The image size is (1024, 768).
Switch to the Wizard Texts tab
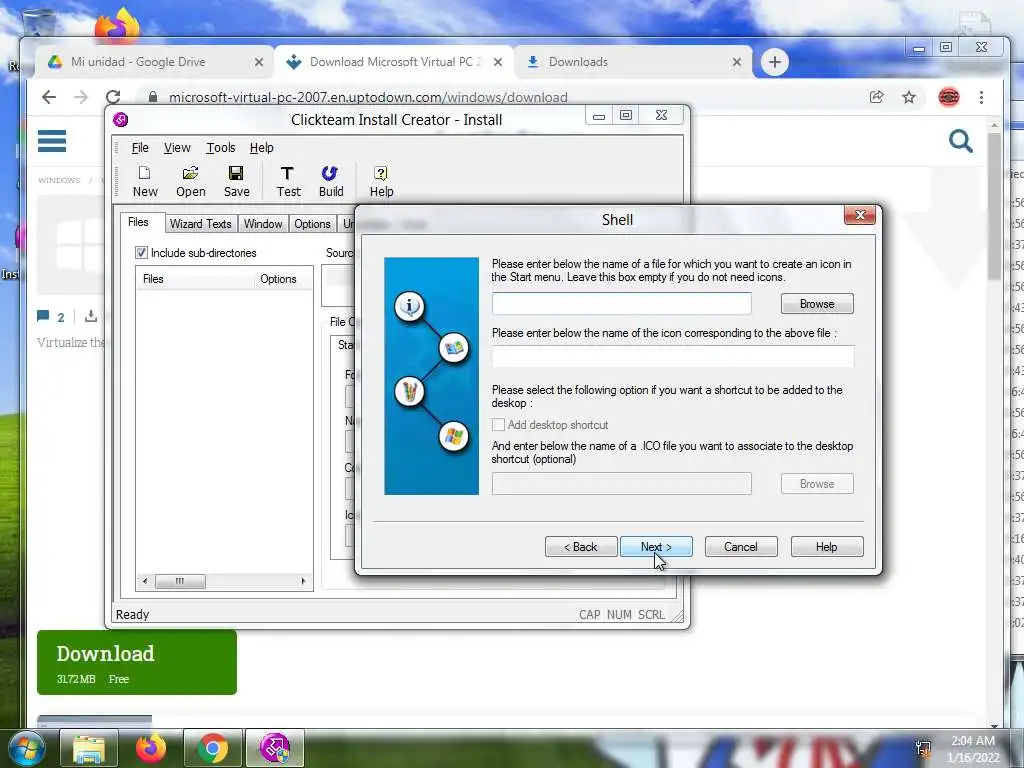pyautogui.click(x=200, y=223)
